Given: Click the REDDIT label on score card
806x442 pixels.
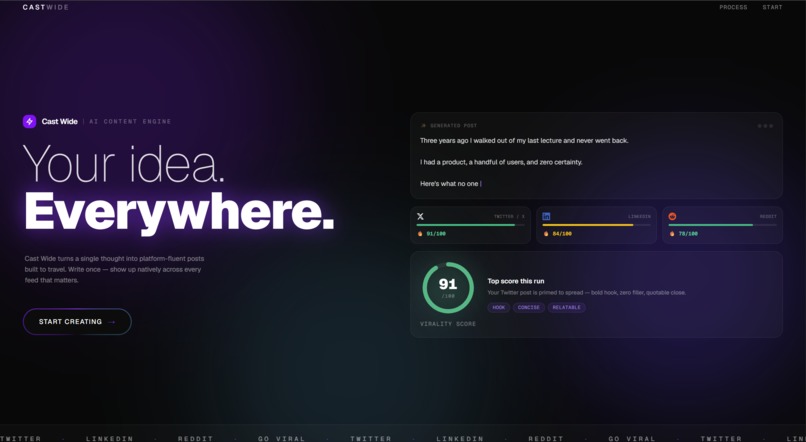Looking at the screenshot, I should (768, 217).
